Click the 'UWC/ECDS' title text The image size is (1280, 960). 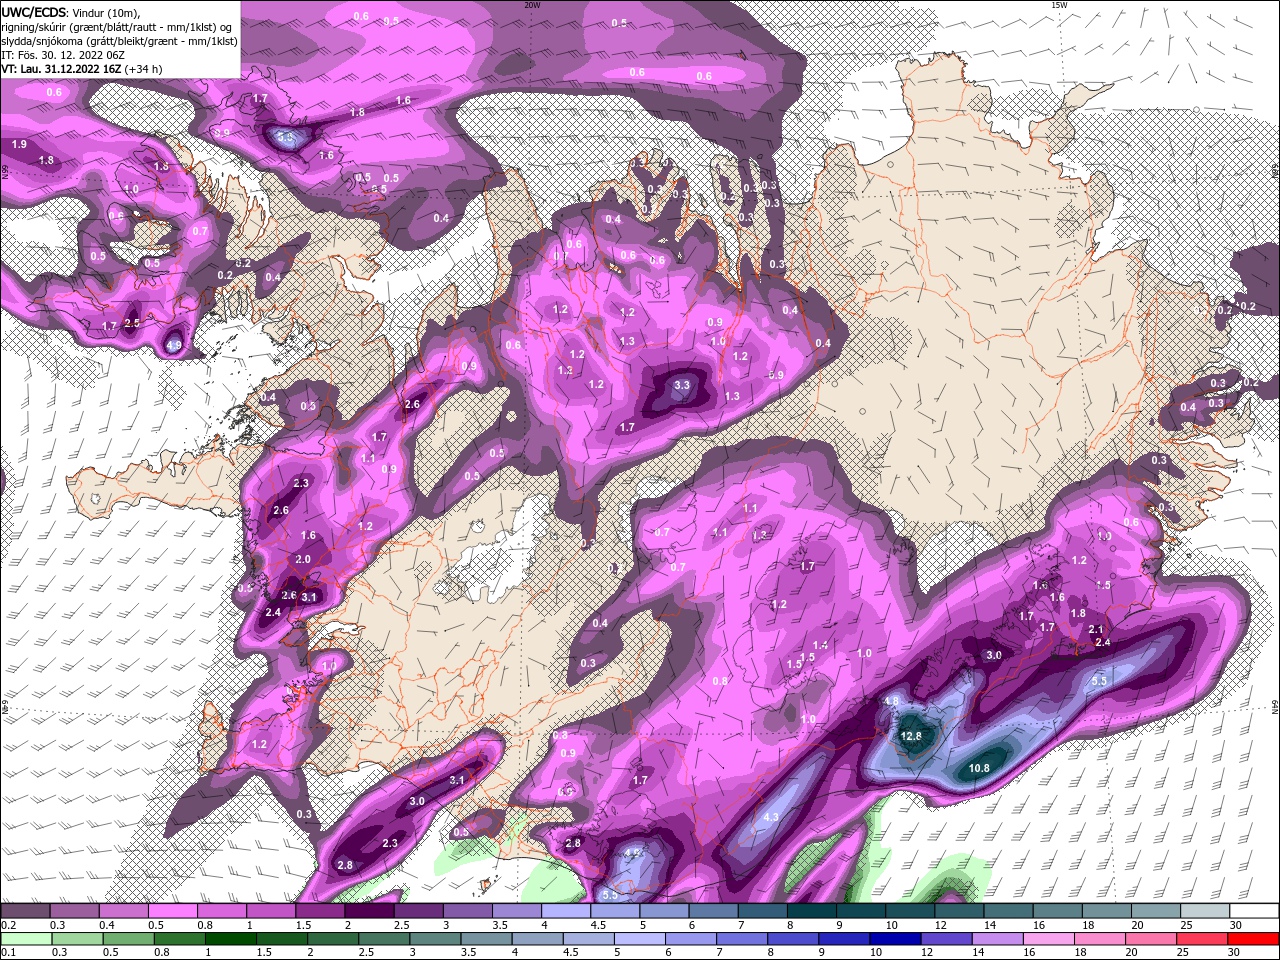pos(34,12)
